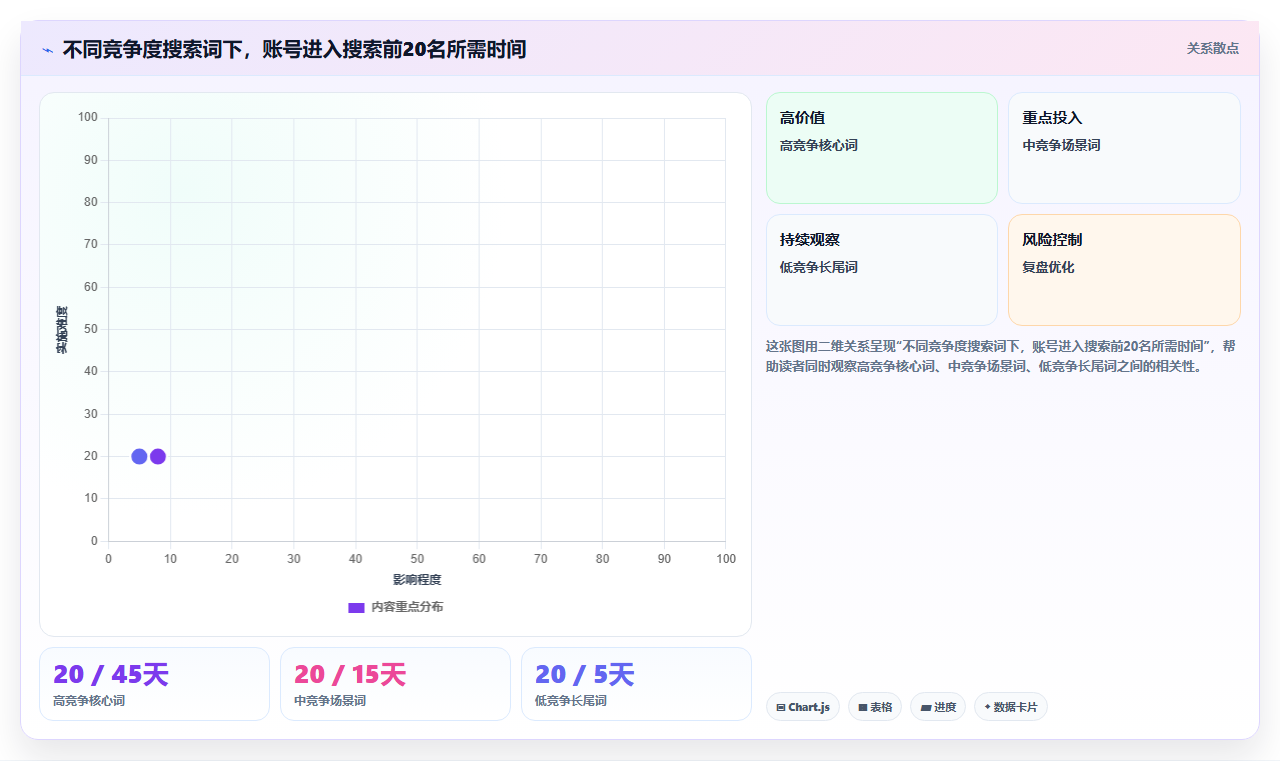Open the 重点投入 card
1280x761 pixels.
(1124, 148)
